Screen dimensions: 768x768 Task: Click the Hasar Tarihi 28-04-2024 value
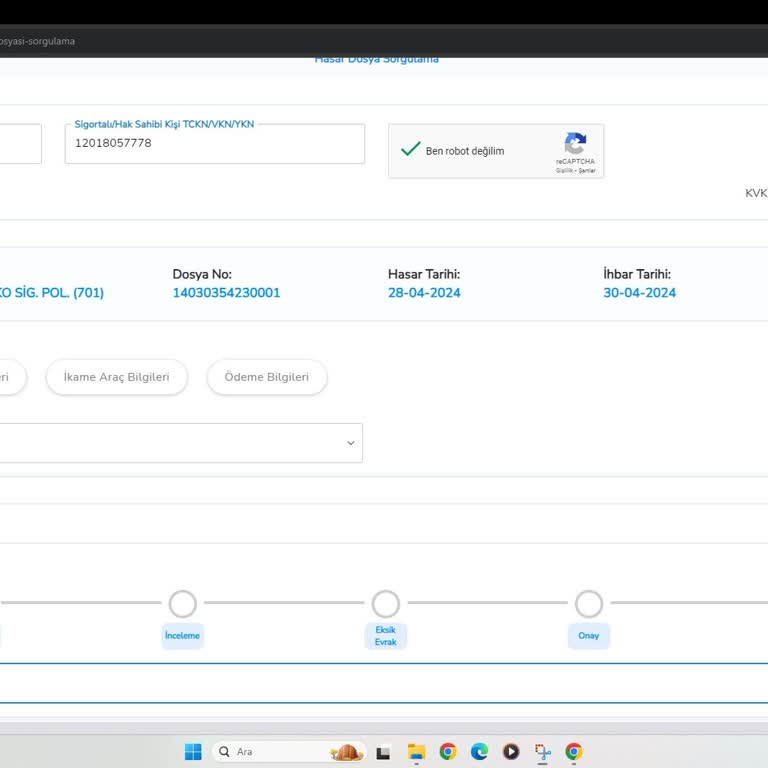click(424, 293)
